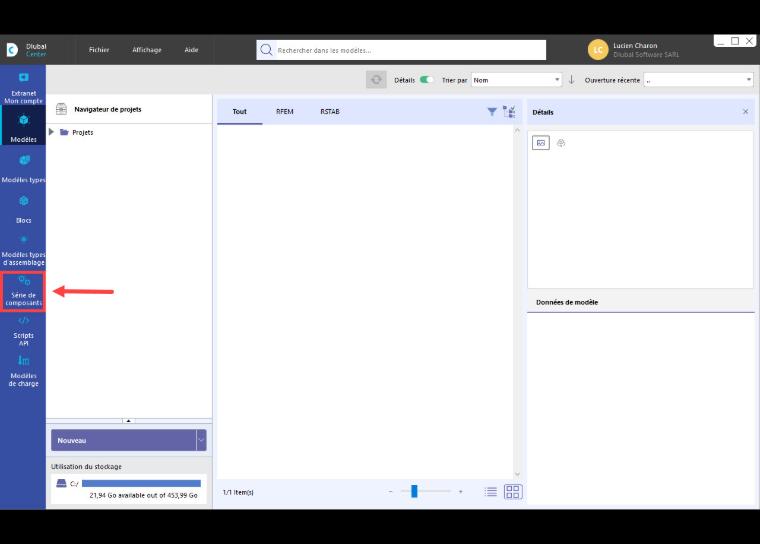
Task: Toggle sort direction arrow
Action: pyautogui.click(x=571, y=80)
